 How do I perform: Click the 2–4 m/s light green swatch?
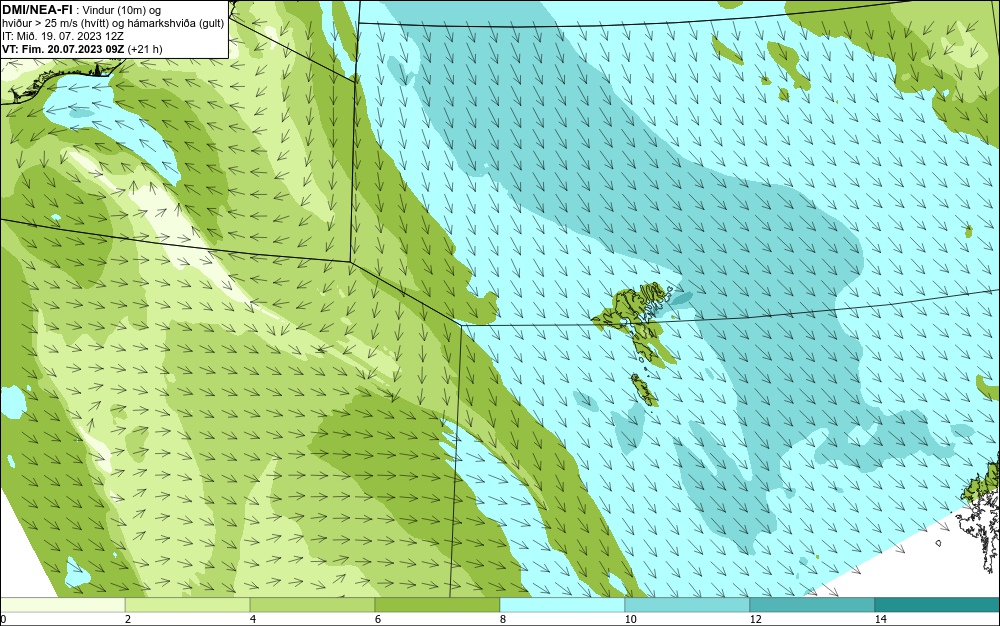click(x=188, y=605)
